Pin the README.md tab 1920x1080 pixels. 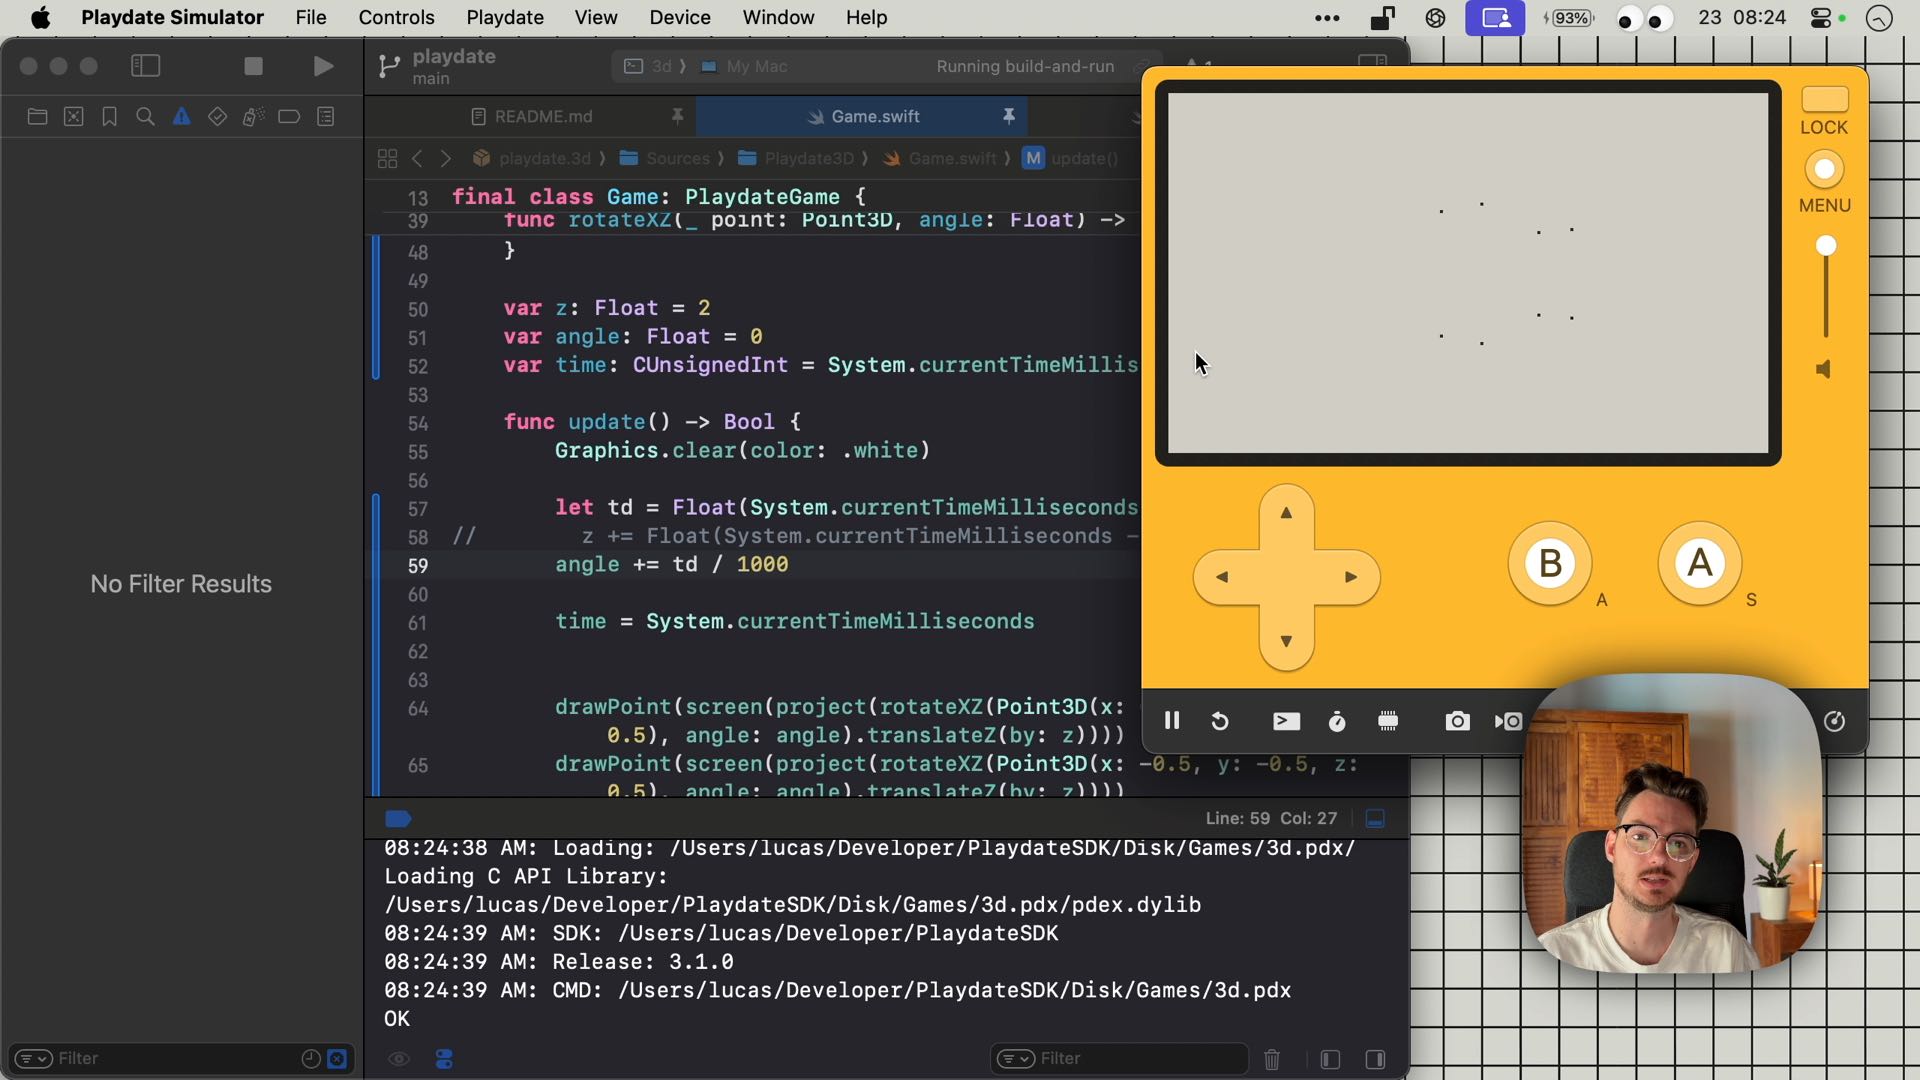tap(677, 116)
